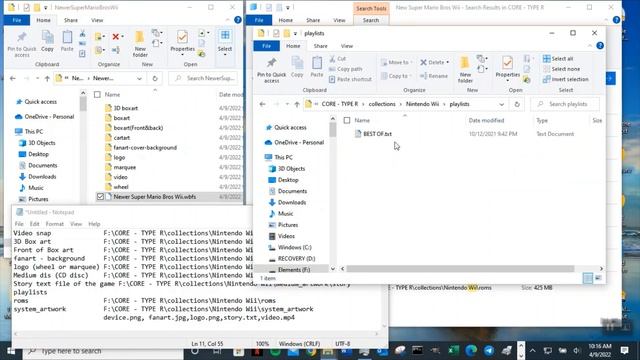Refresh the playlists folder view
This screenshot has height=360, width=640.
[517, 104]
